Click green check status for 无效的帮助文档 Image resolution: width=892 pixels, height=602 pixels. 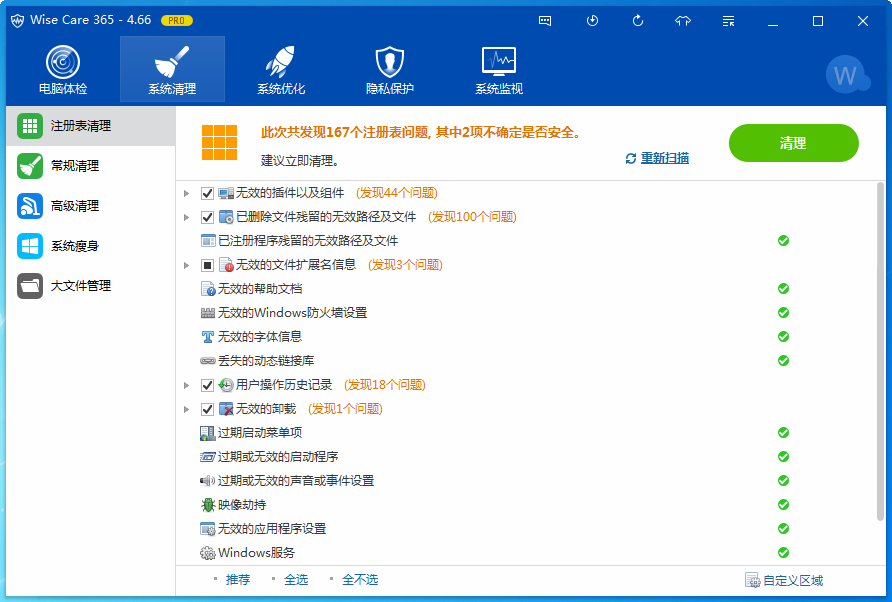(x=783, y=289)
